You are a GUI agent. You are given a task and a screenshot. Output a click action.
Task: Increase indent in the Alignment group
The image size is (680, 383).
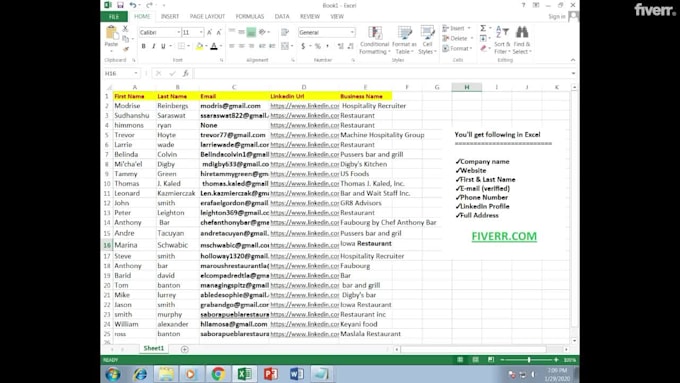coord(272,46)
